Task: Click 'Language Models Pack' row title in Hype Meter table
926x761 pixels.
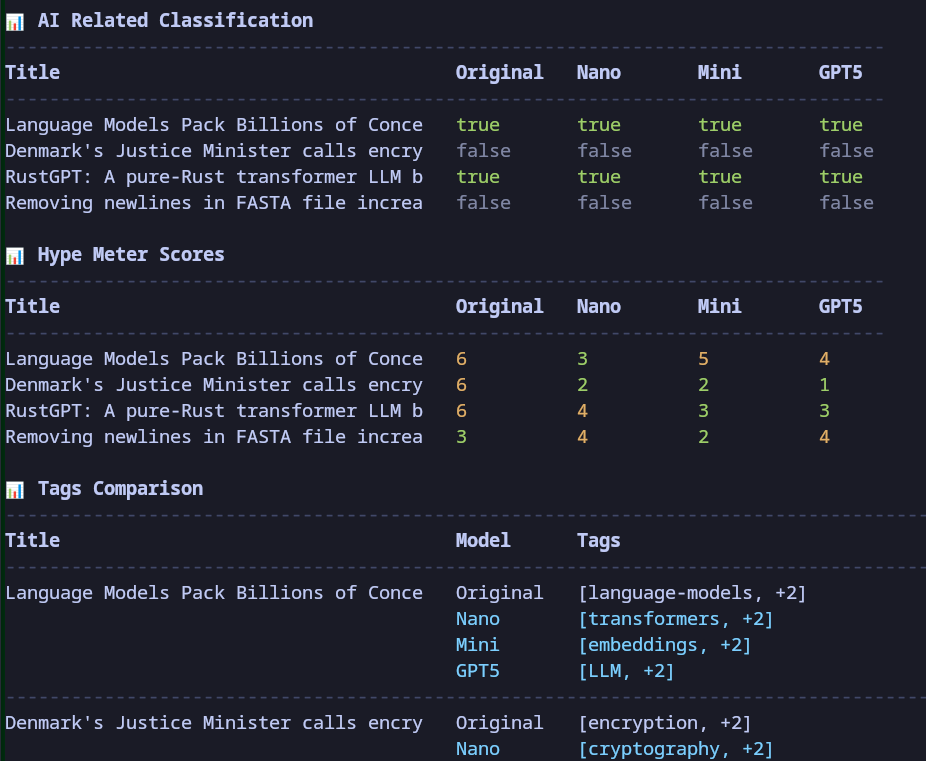Action: [x=214, y=359]
